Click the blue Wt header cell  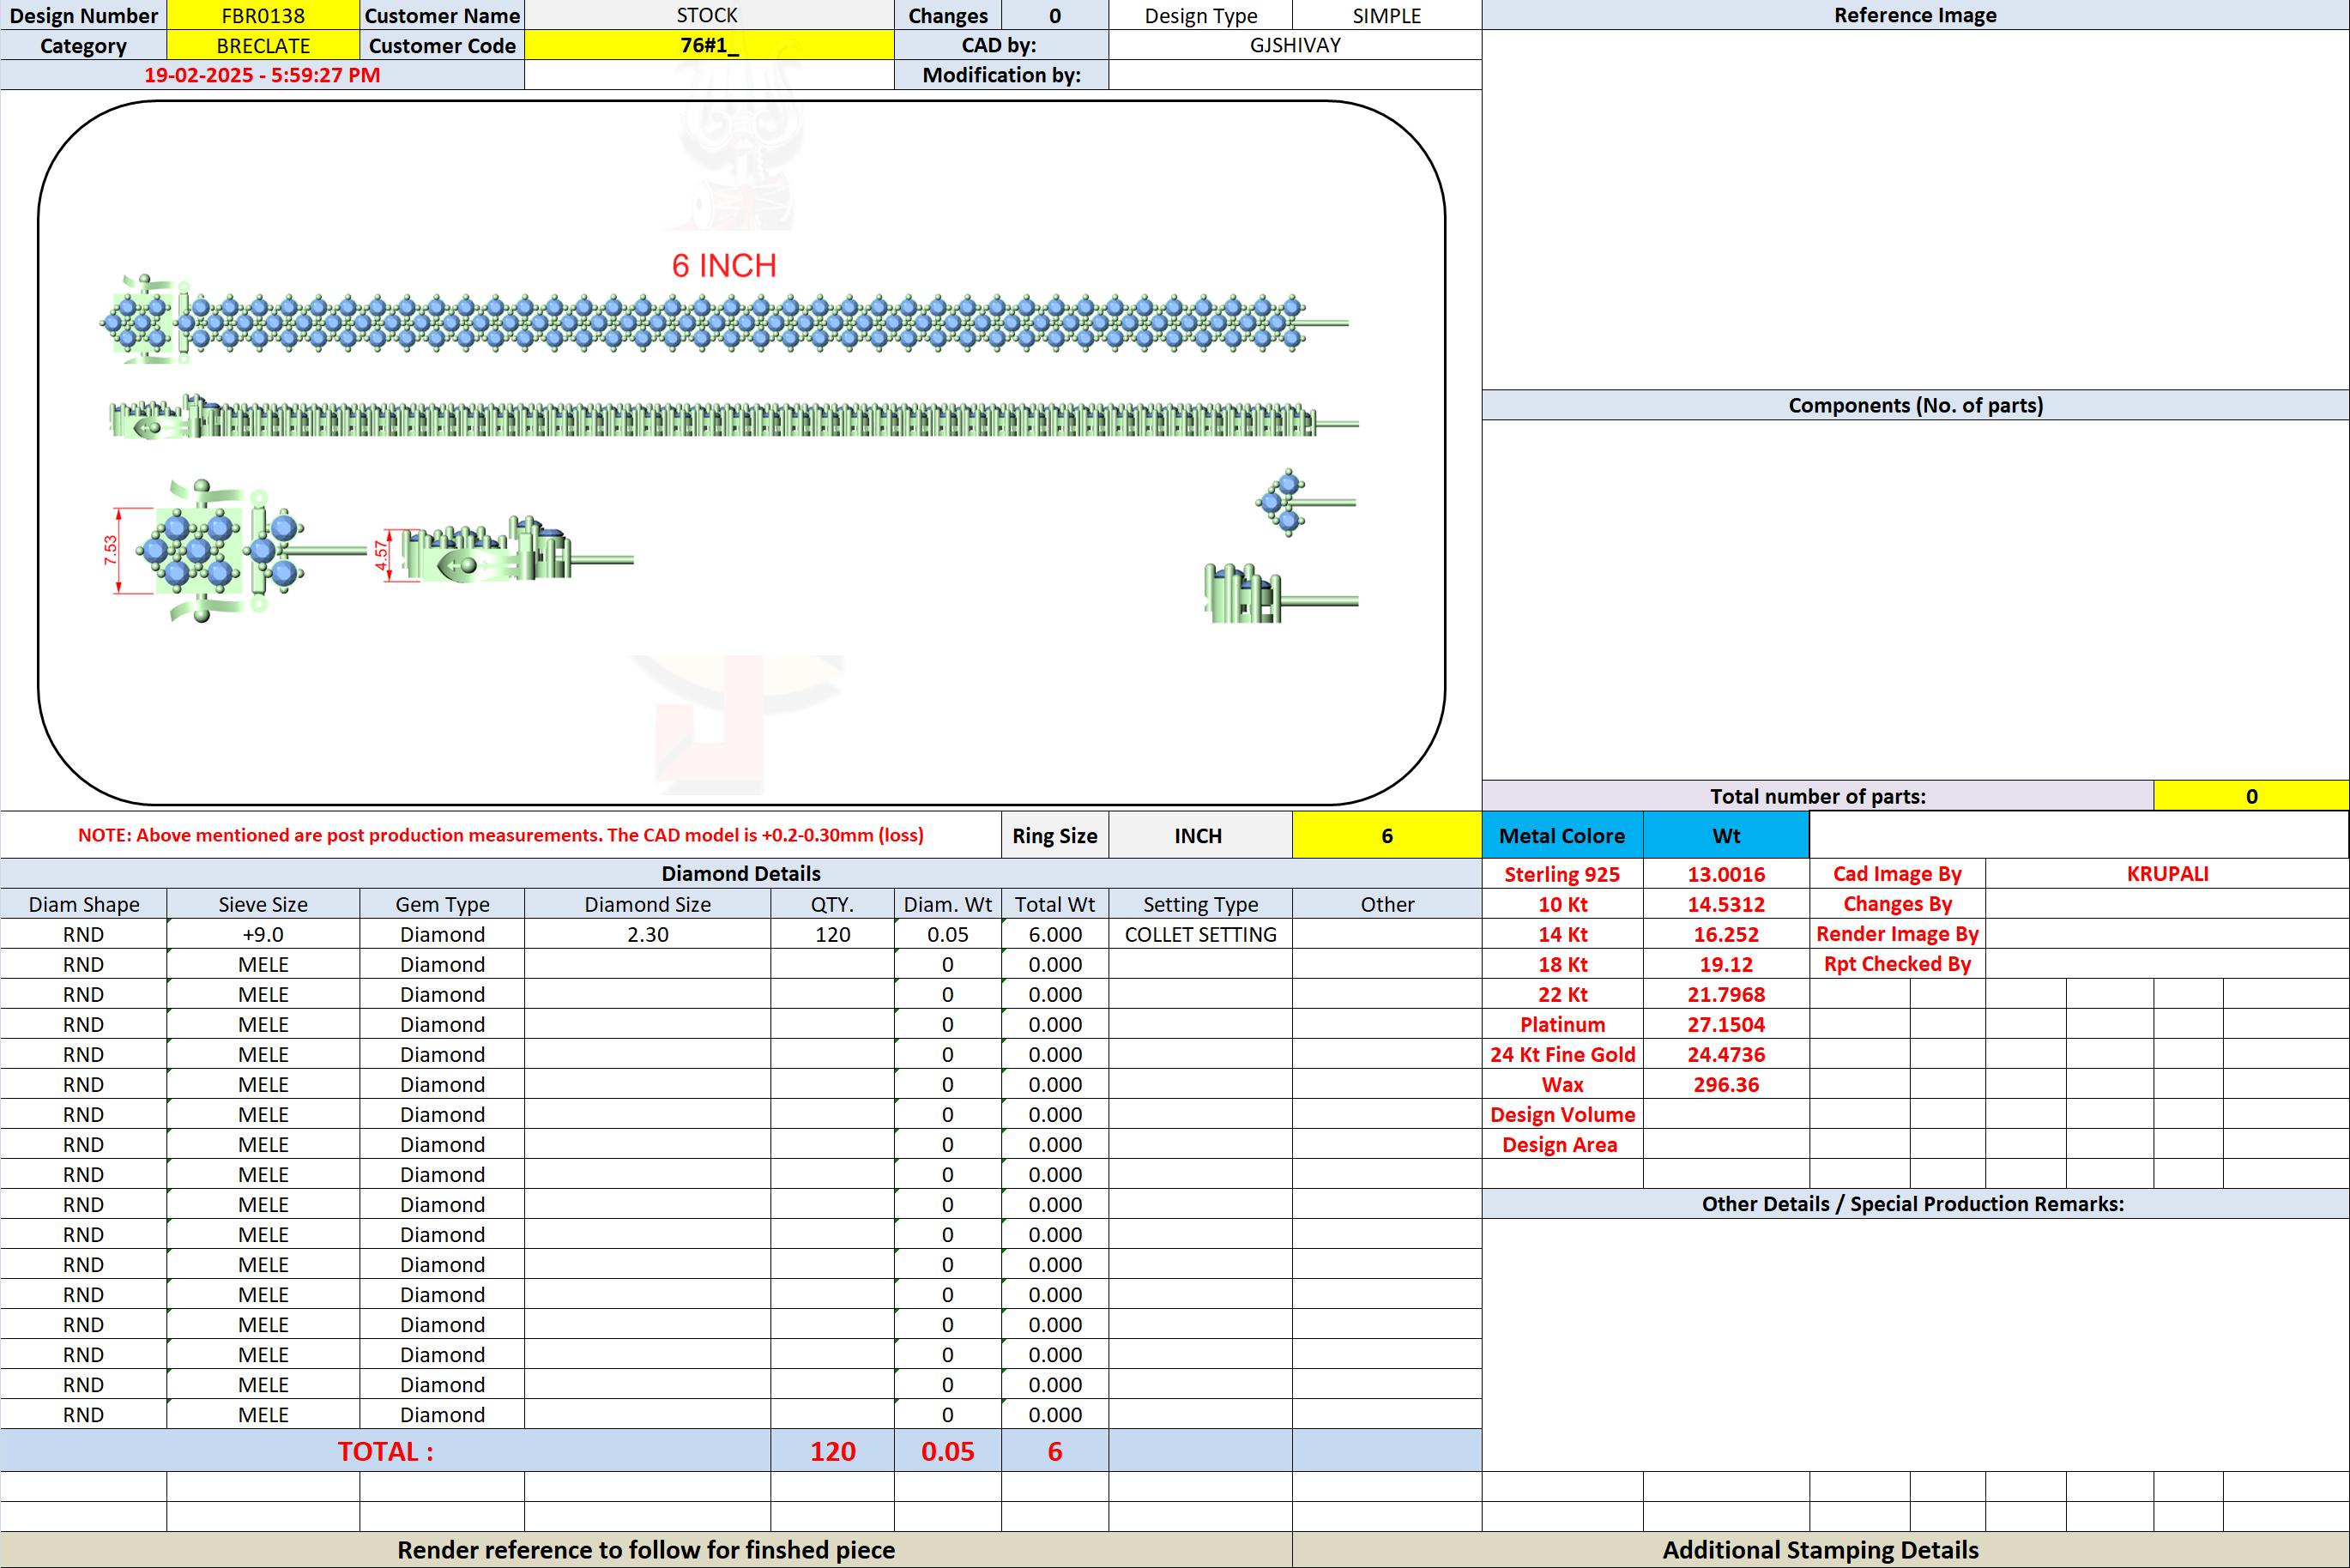click(x=1726, y=835)
